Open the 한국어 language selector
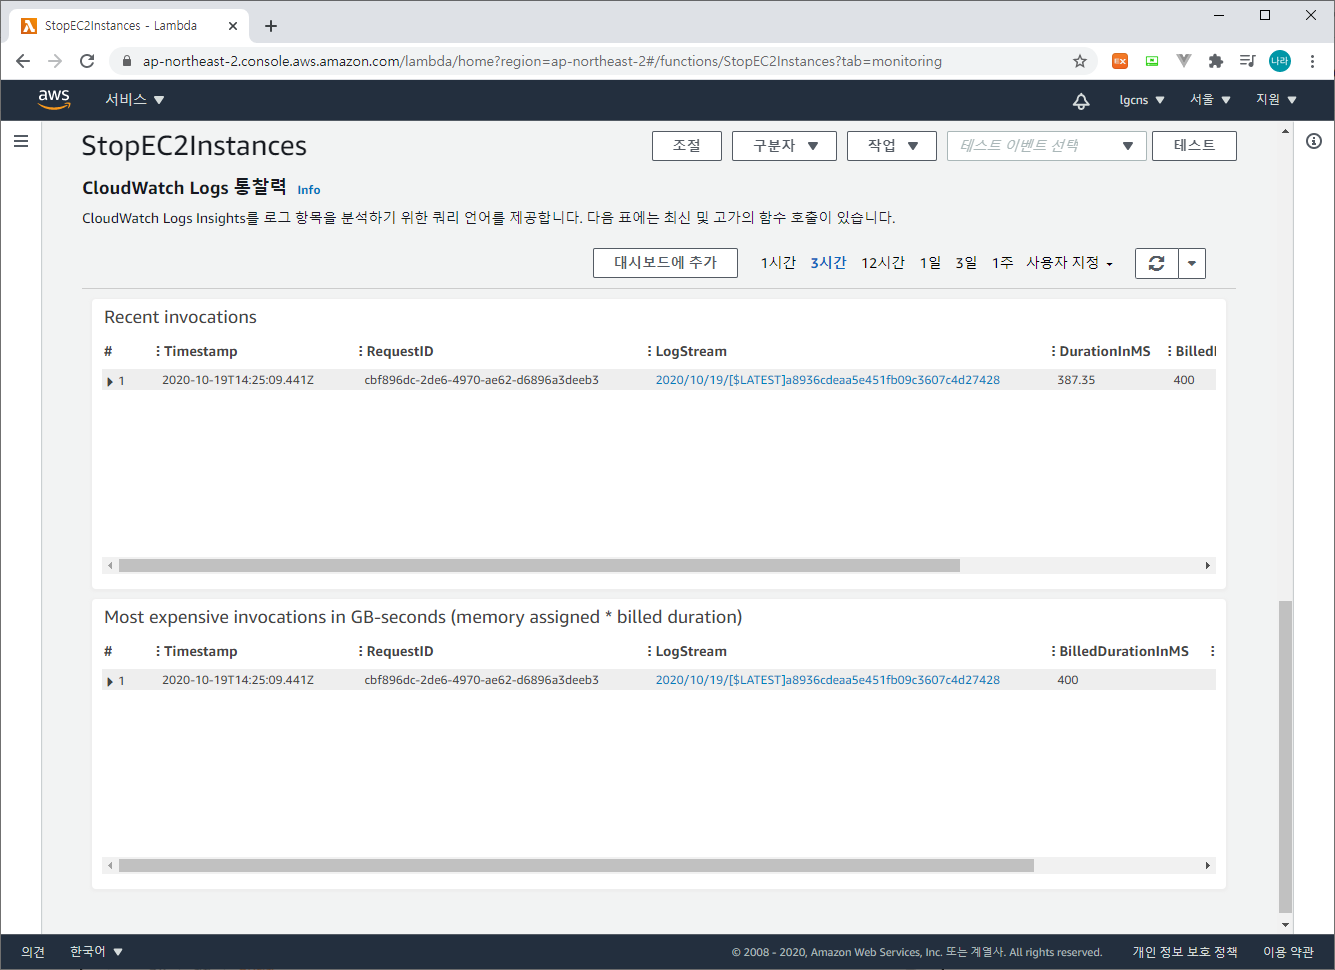 (96, 952)
